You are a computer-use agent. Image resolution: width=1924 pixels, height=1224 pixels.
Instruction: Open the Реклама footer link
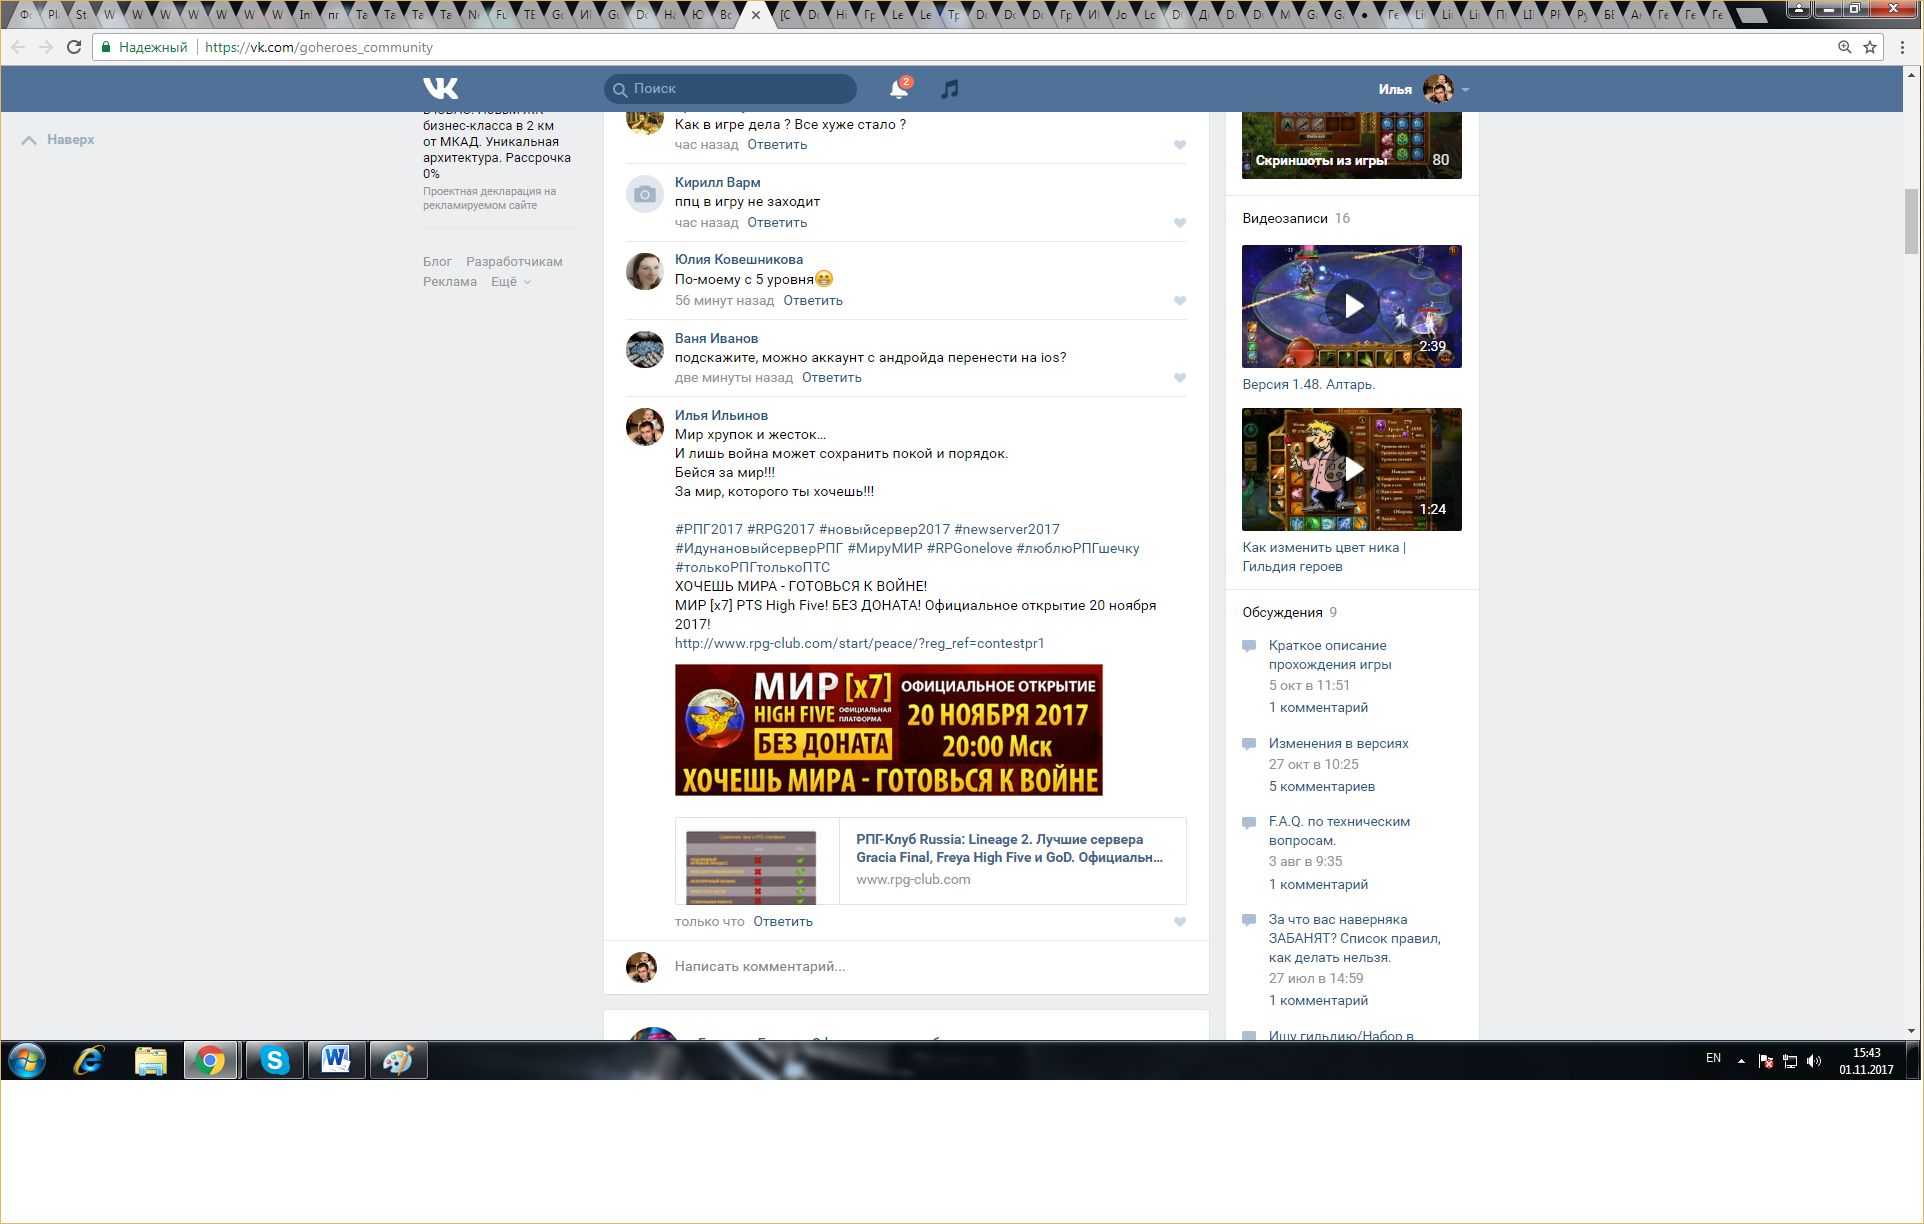click(449, 282)
